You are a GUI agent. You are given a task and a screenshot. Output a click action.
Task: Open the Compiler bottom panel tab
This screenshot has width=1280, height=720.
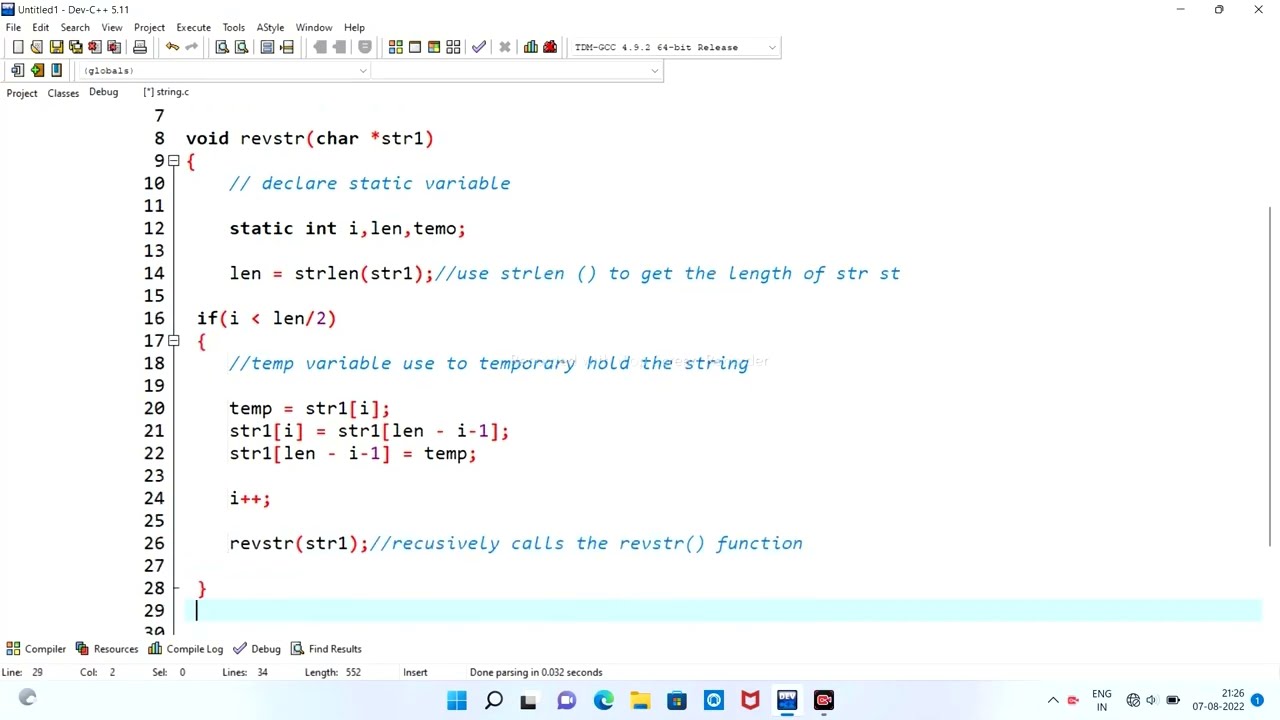coord(35,649)
